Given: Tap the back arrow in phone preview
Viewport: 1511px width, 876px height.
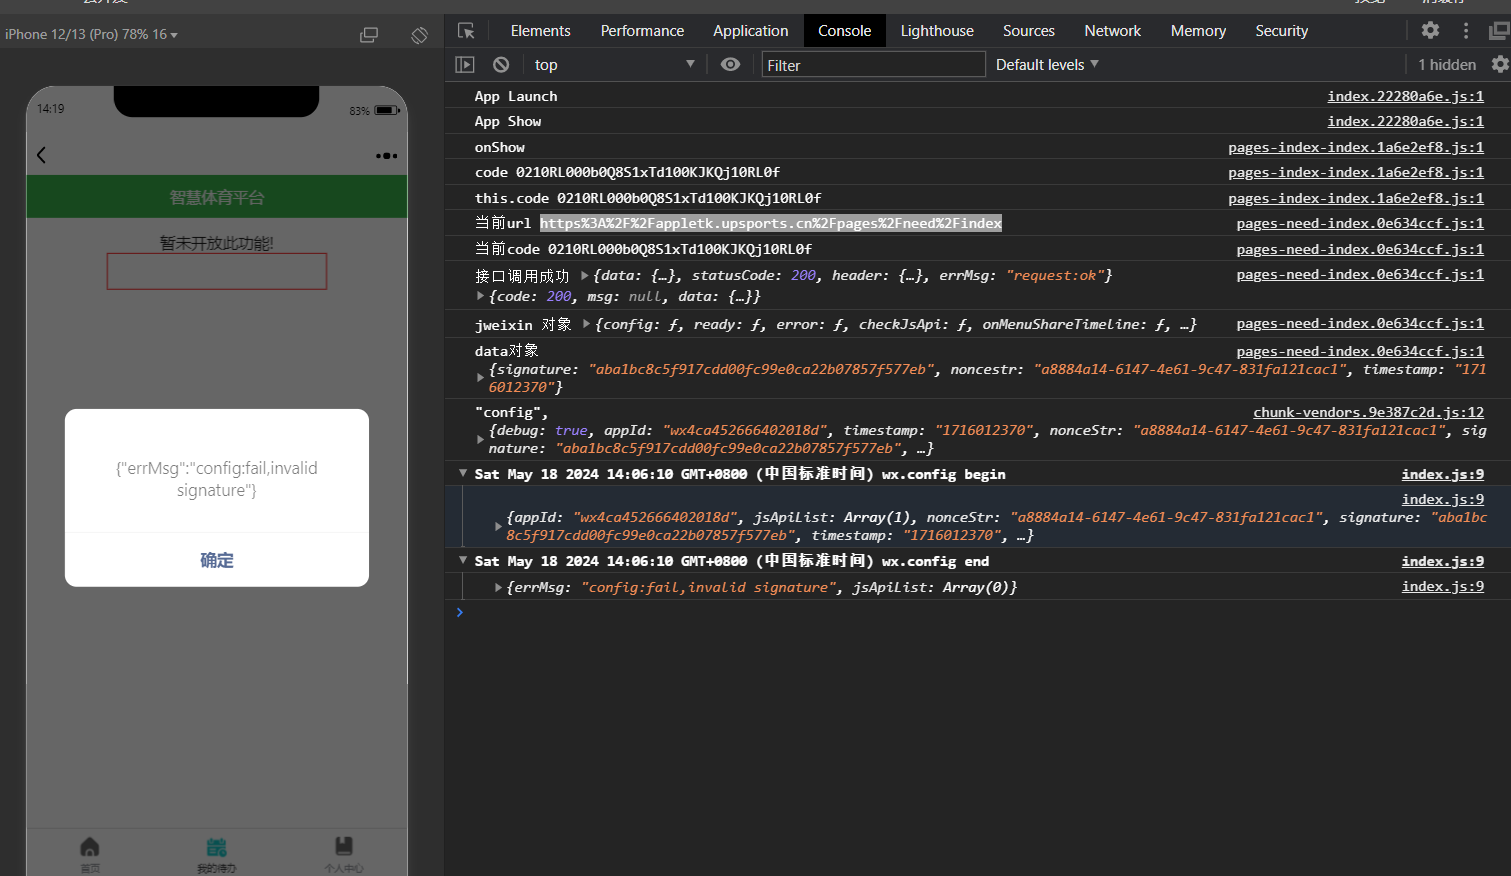Looking at the screenshot, I should coord(41,155).
